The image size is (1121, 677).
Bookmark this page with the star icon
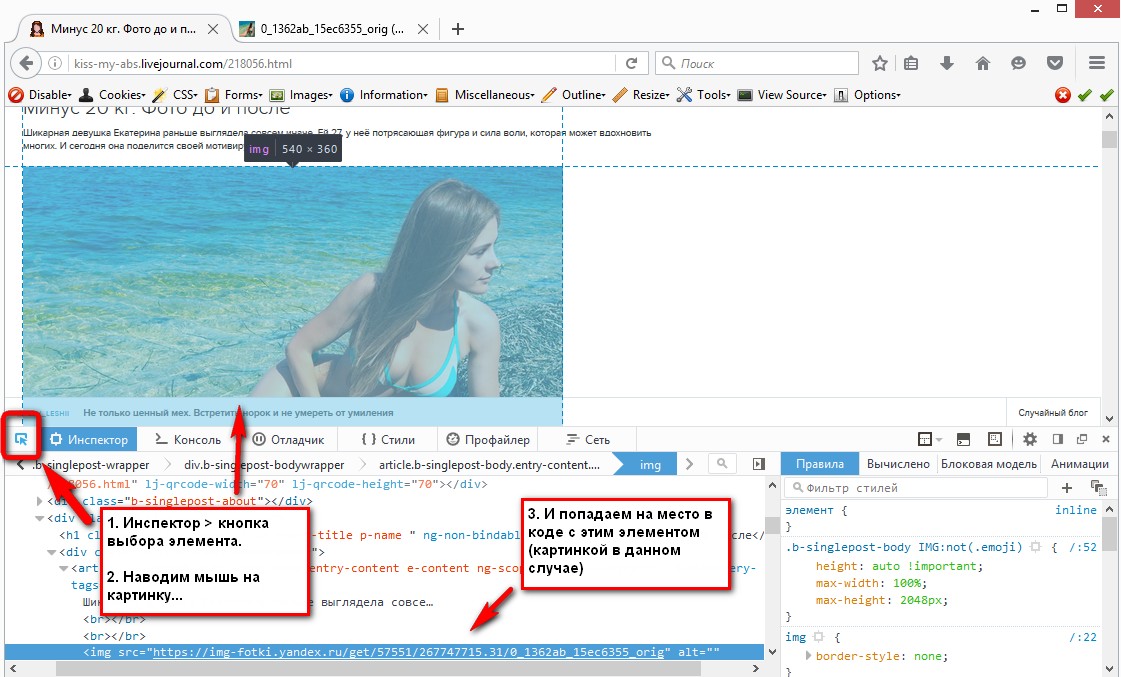(880, 63)
